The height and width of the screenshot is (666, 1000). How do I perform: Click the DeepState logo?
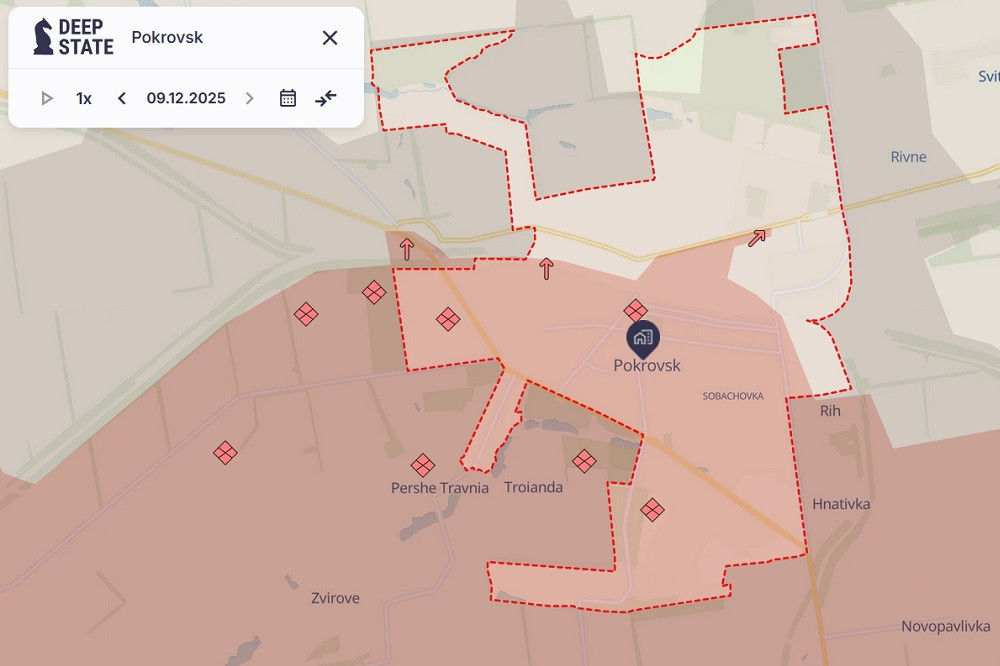(73, 37)
